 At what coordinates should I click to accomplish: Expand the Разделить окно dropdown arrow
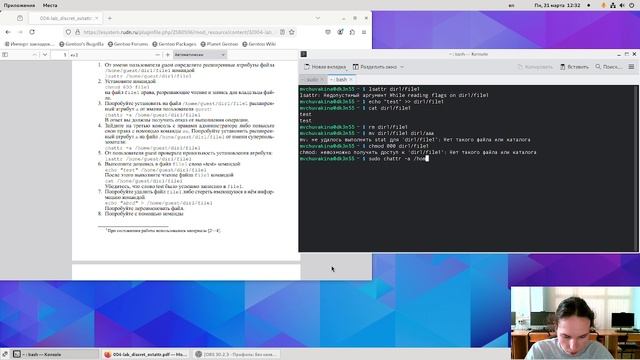[x=402, y=67]
